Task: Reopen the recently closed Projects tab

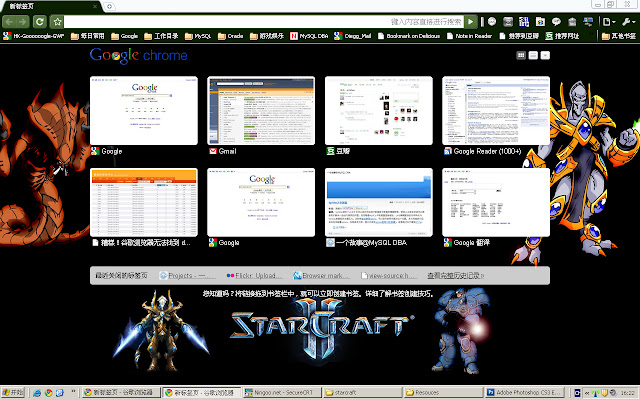Action: (187, 276)
